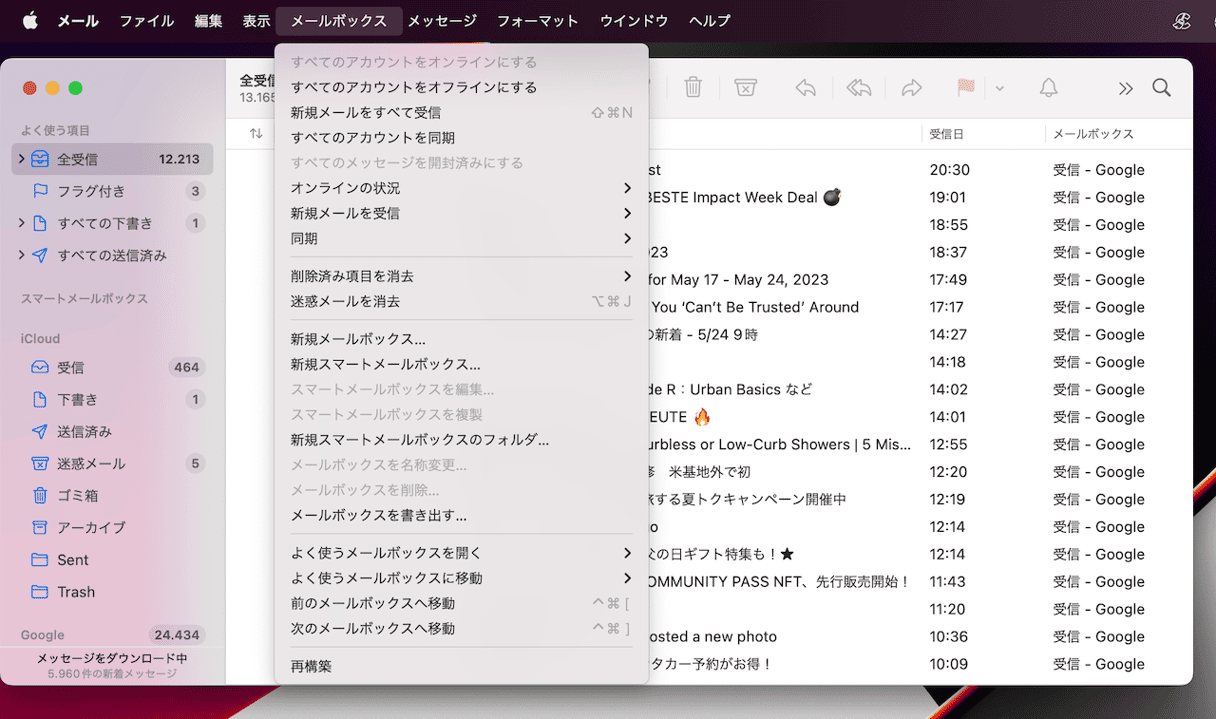Sort by the メールボックス column header
1216x719 pixels.
click(x=1093, y=134)
